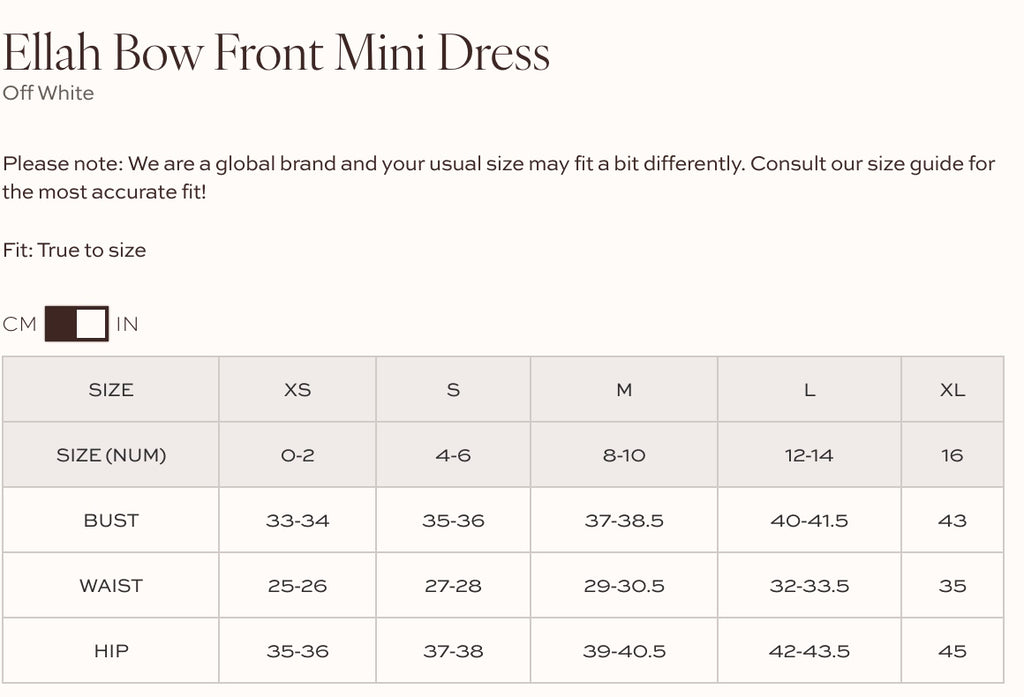Select the CM label

coord(19,323)
